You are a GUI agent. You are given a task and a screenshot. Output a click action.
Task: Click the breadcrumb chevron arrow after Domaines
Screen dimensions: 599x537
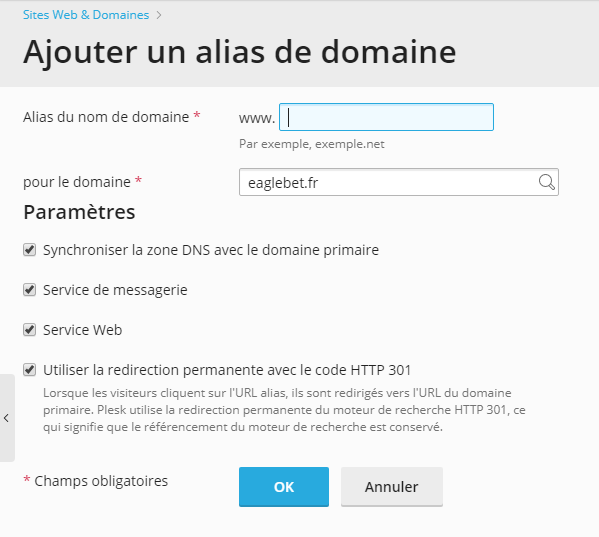click(x=159, y=15)
